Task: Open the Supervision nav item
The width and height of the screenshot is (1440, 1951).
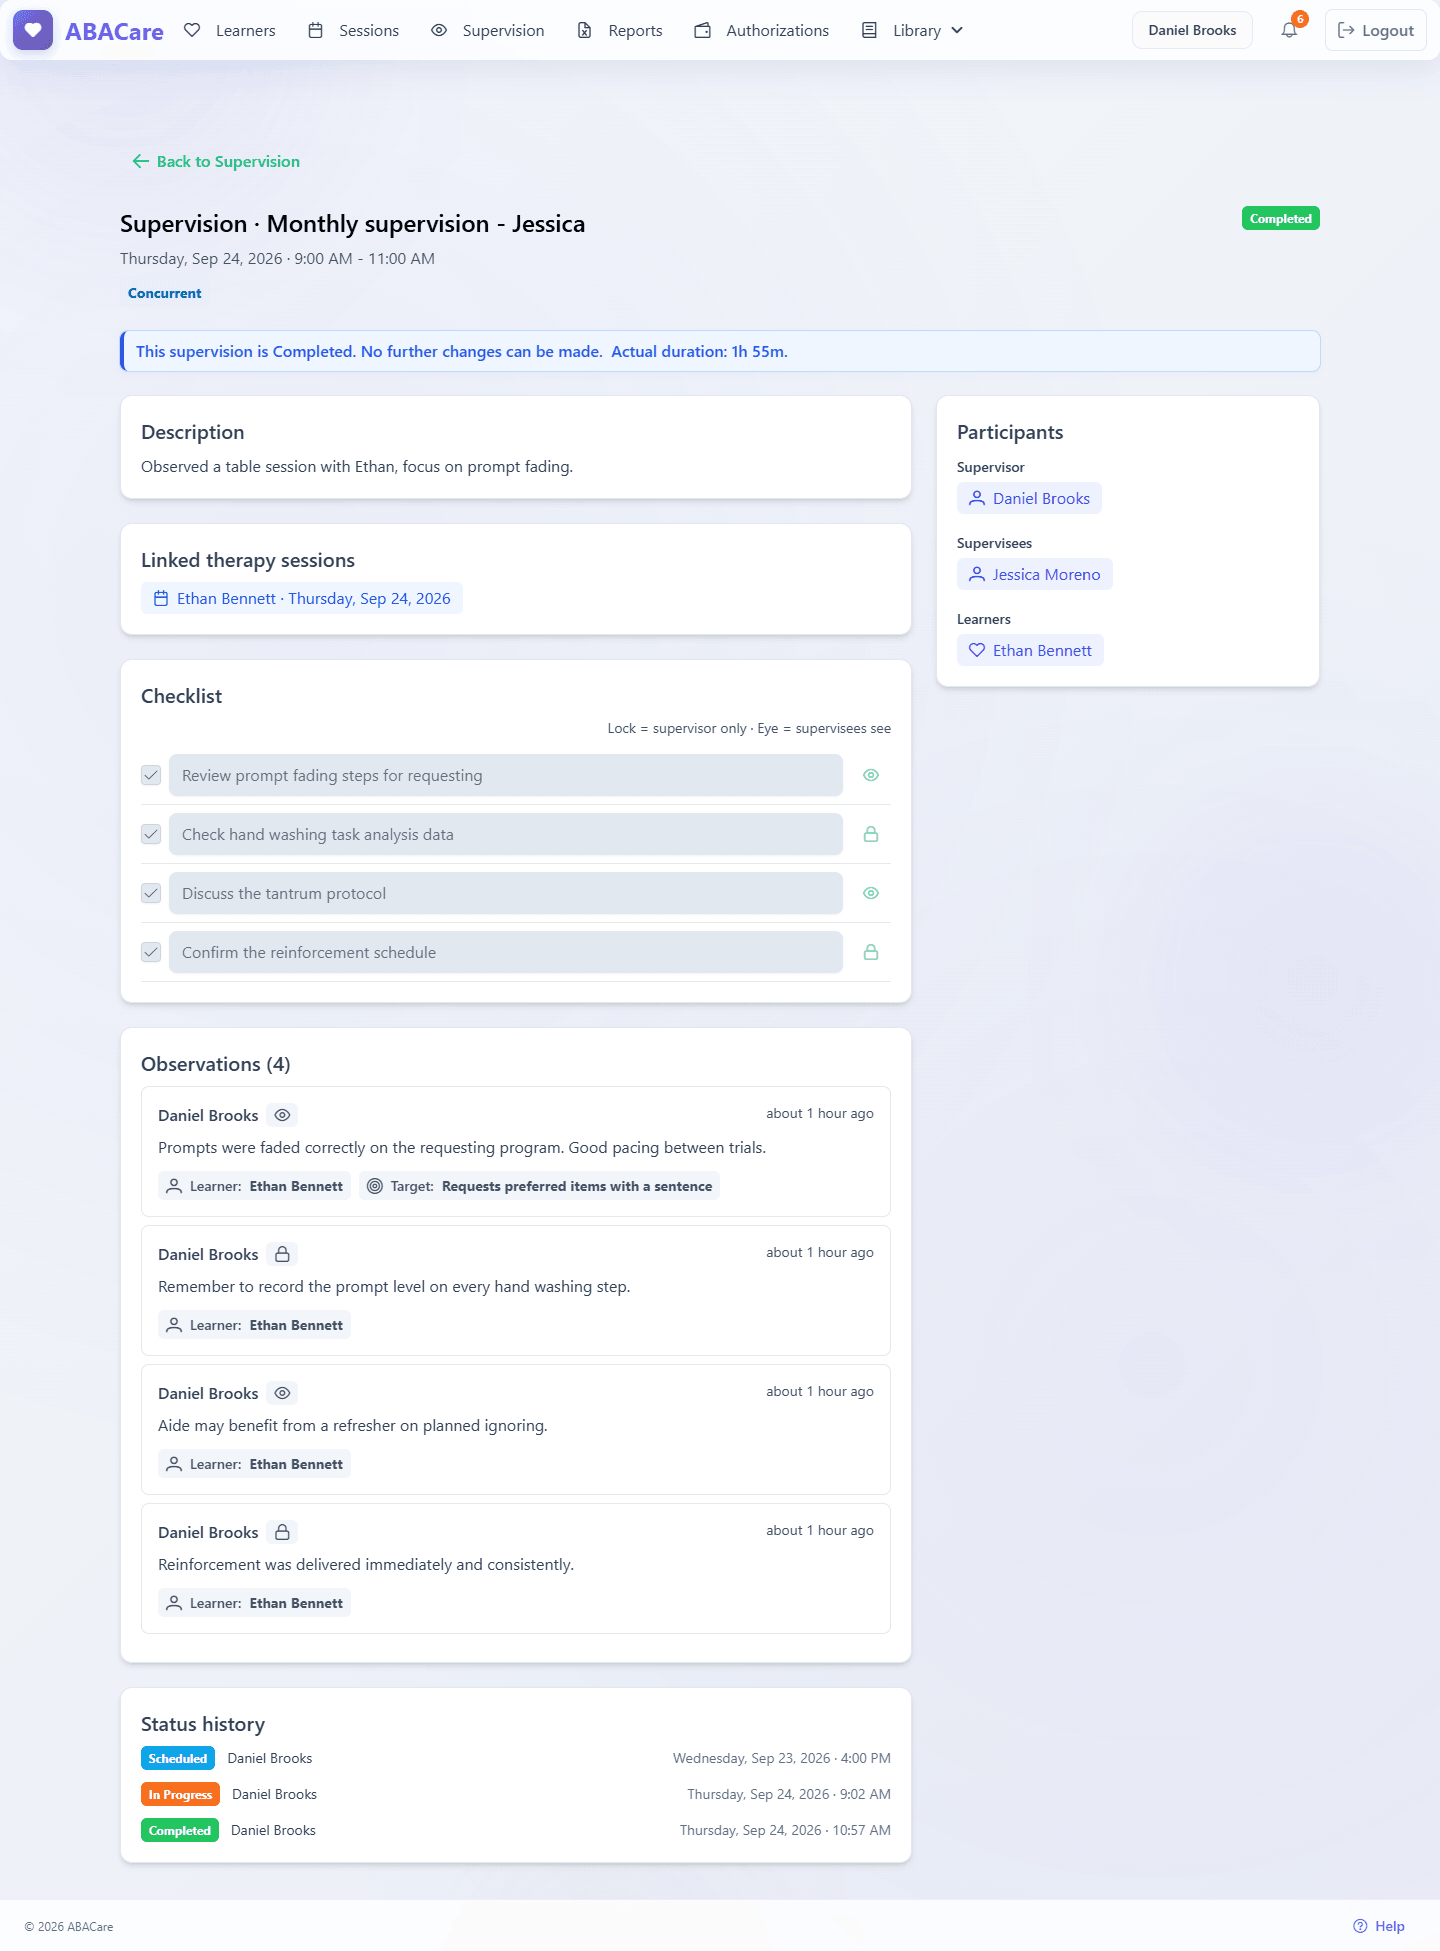Action: click(488, 30)
